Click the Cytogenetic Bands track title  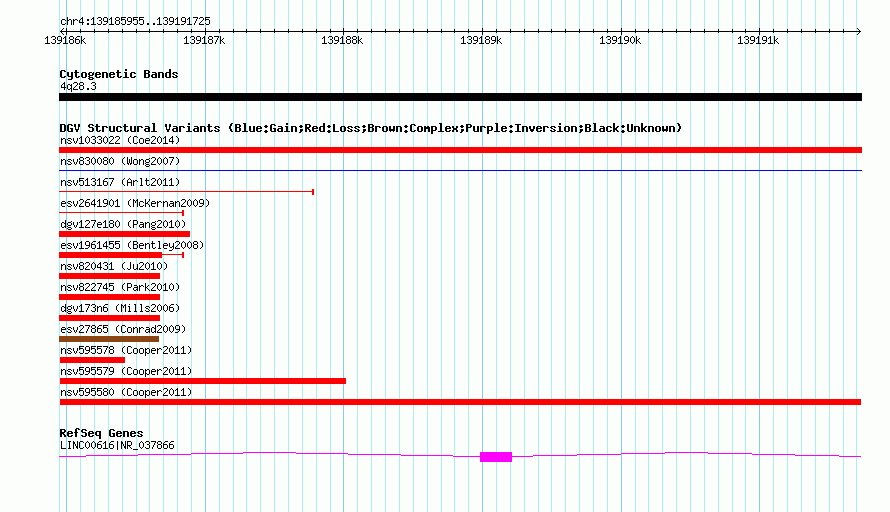coord(119,74)
